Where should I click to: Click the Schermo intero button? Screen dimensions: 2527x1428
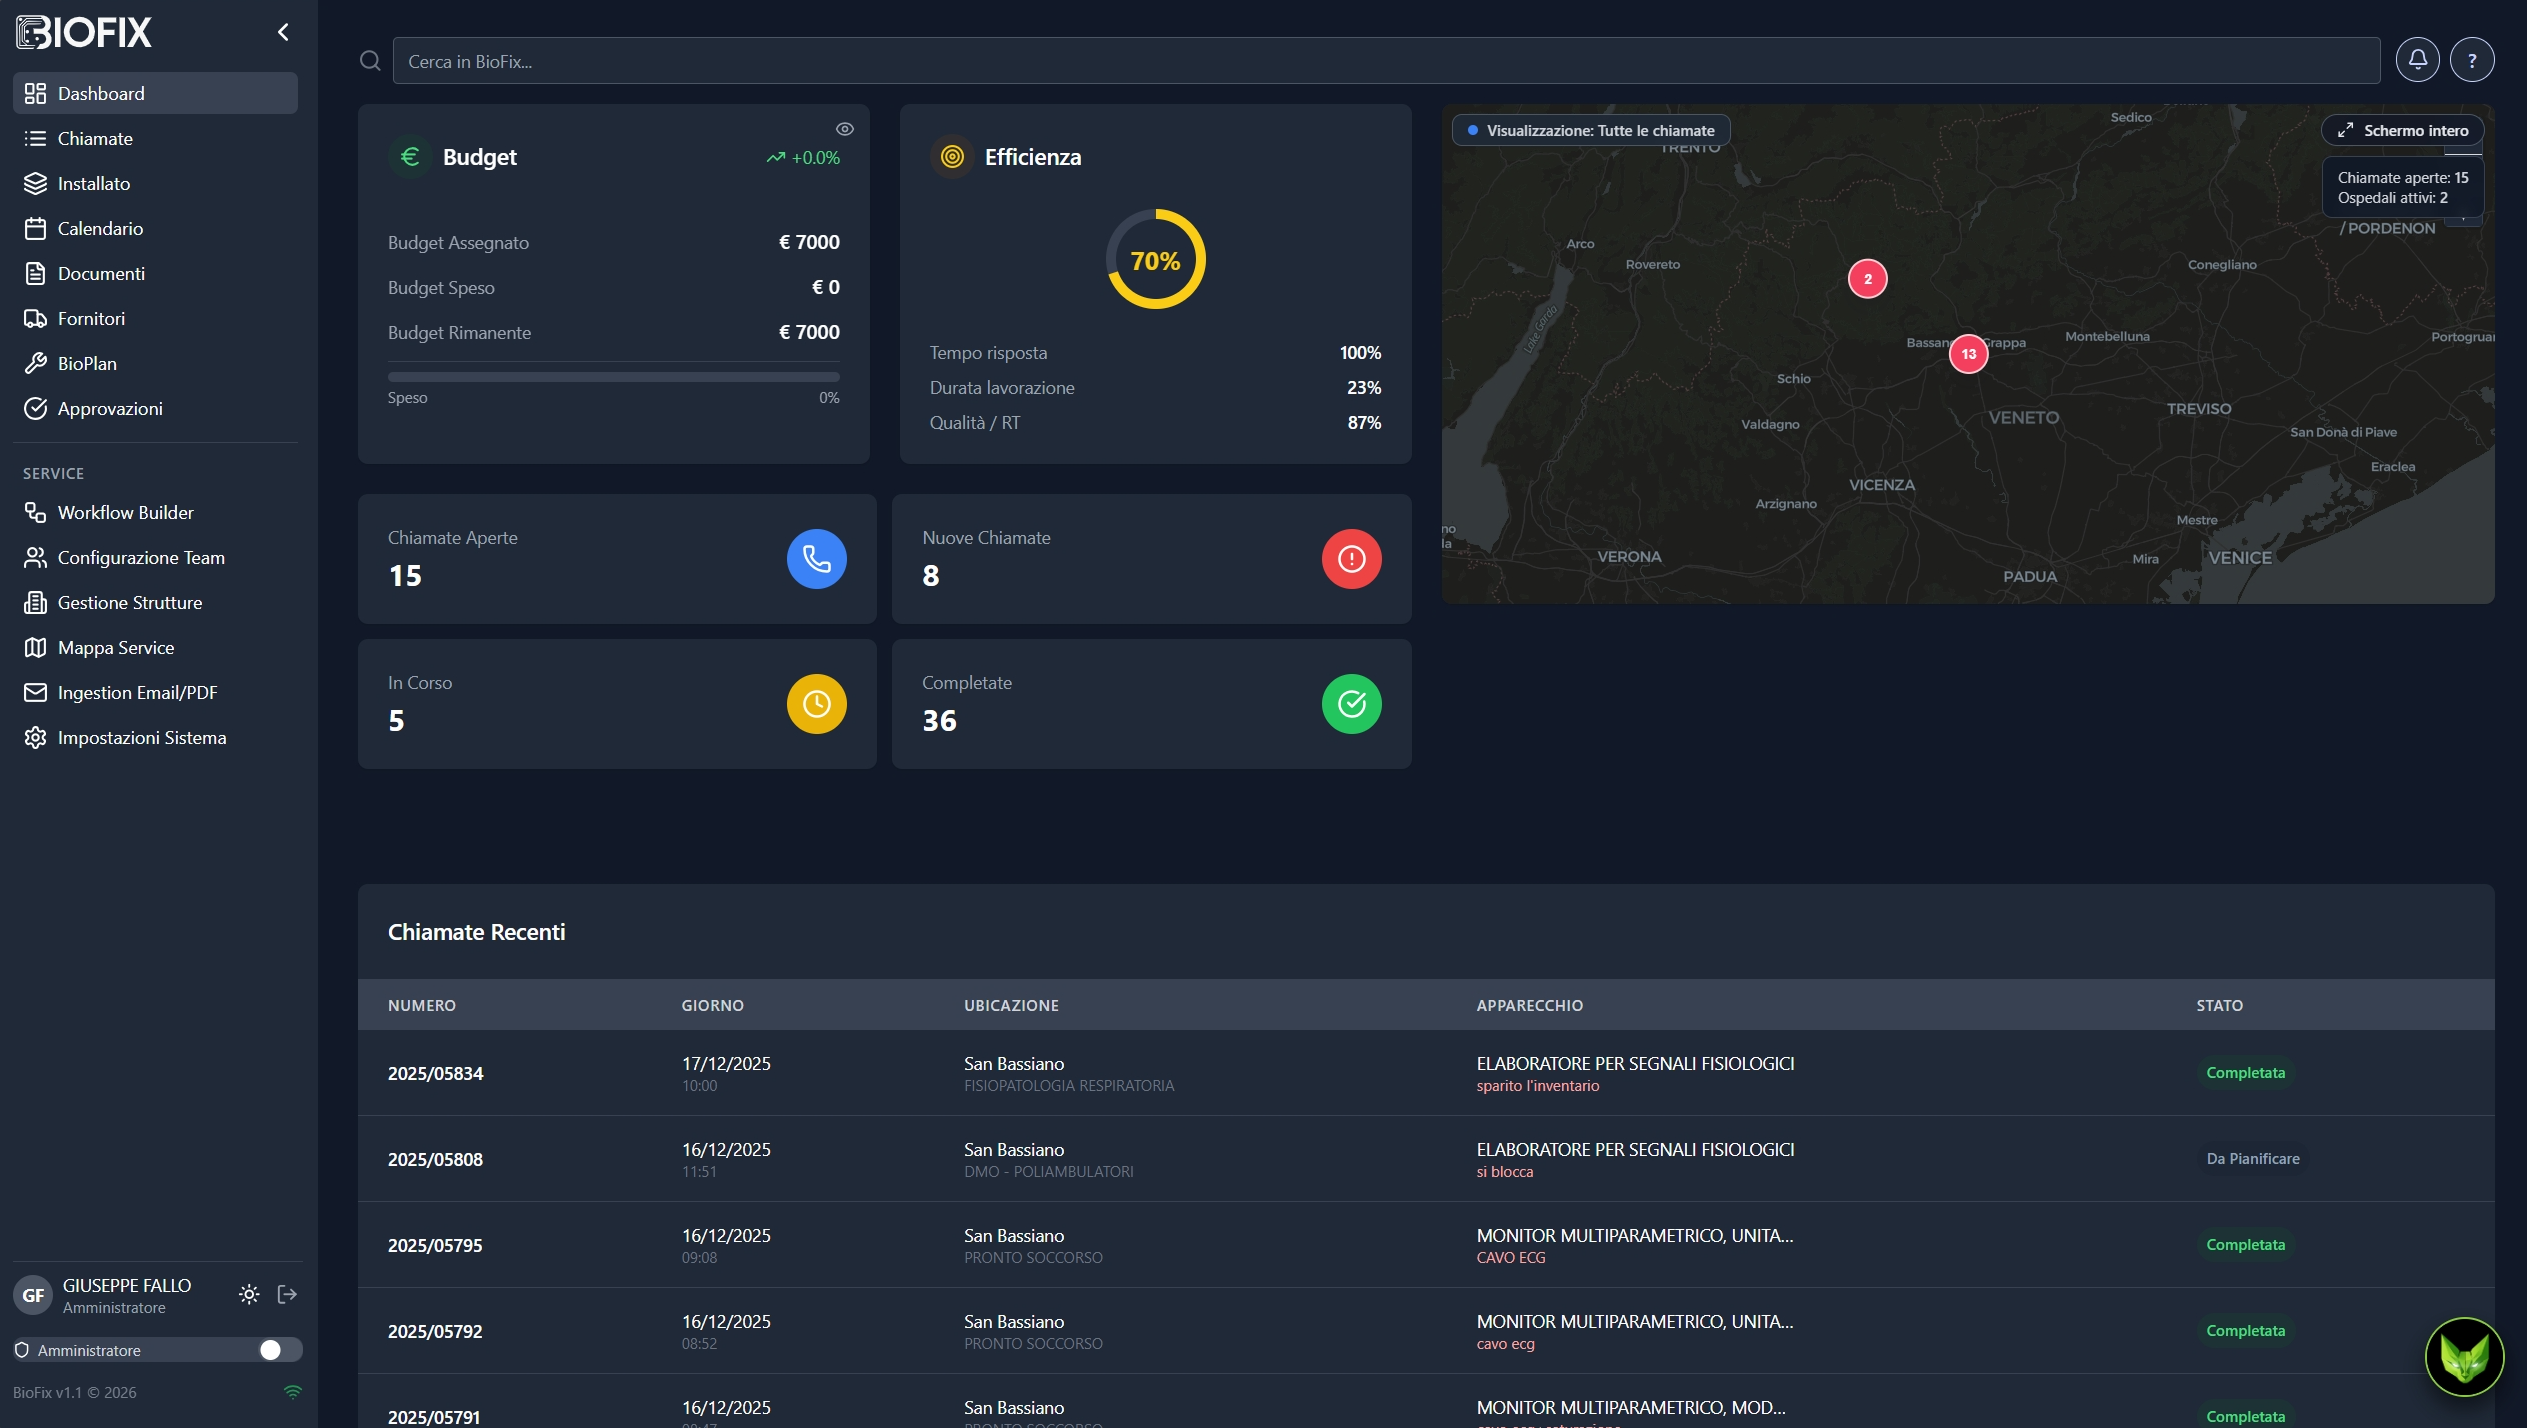[x=2403, y=129]
